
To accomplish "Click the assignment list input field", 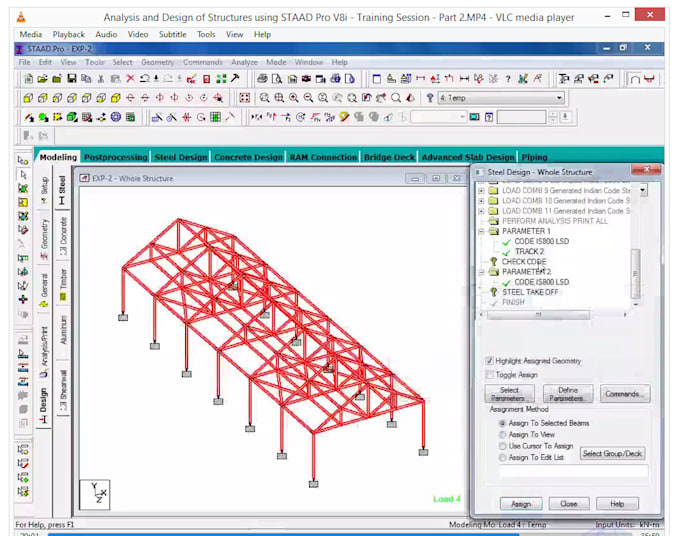I will (x=574, y=472).
